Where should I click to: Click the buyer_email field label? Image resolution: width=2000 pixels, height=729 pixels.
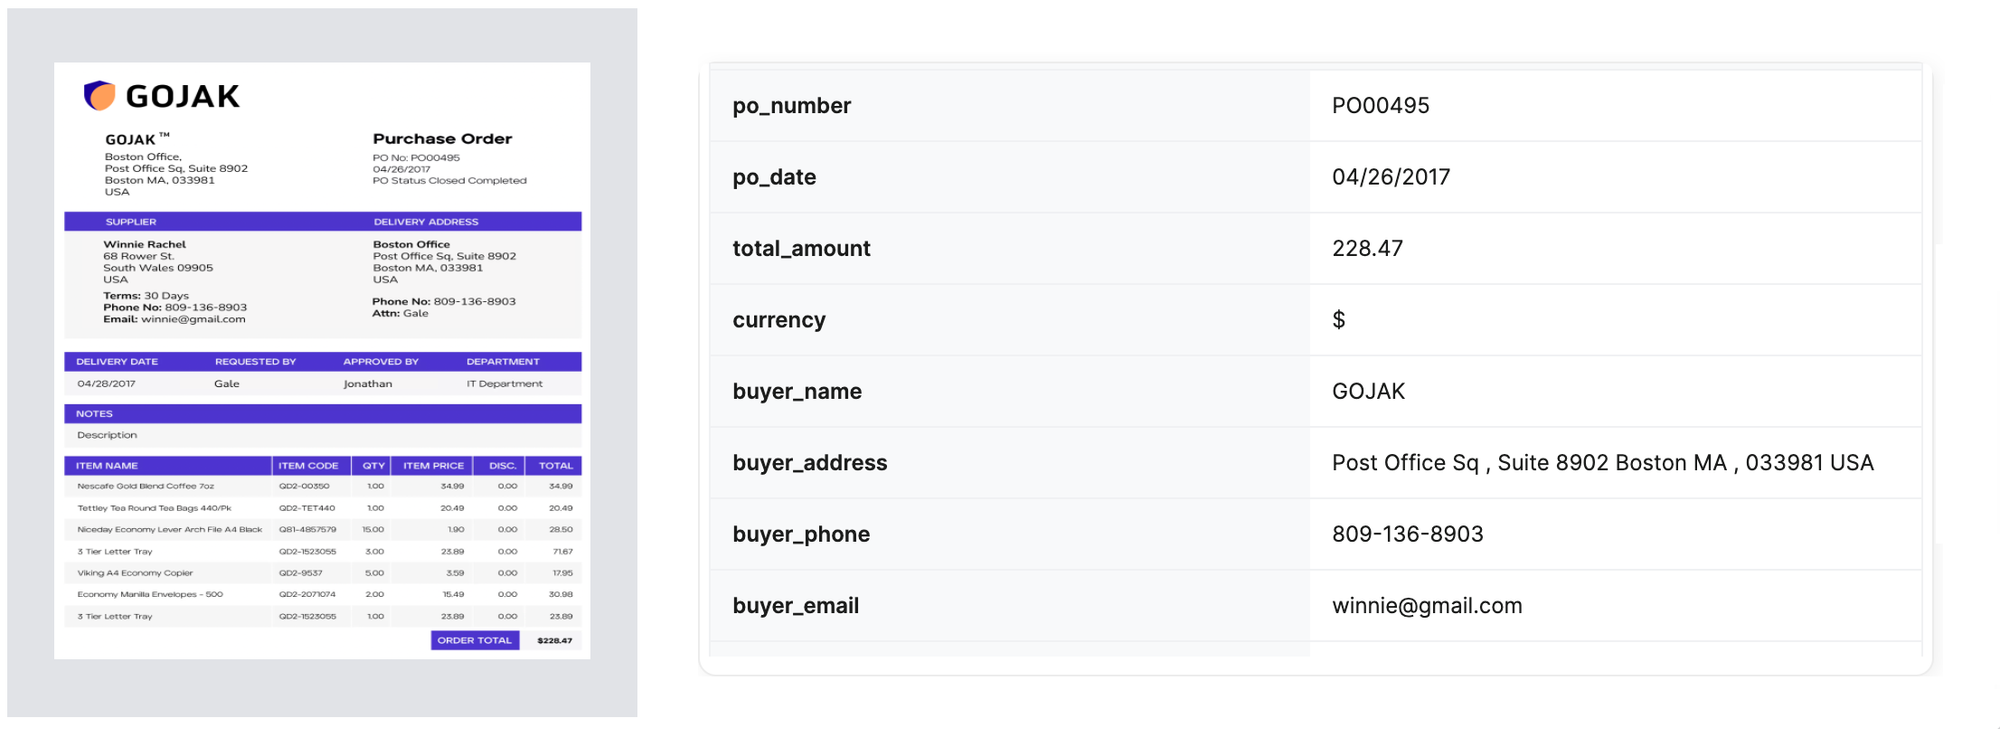pos(795,606)
